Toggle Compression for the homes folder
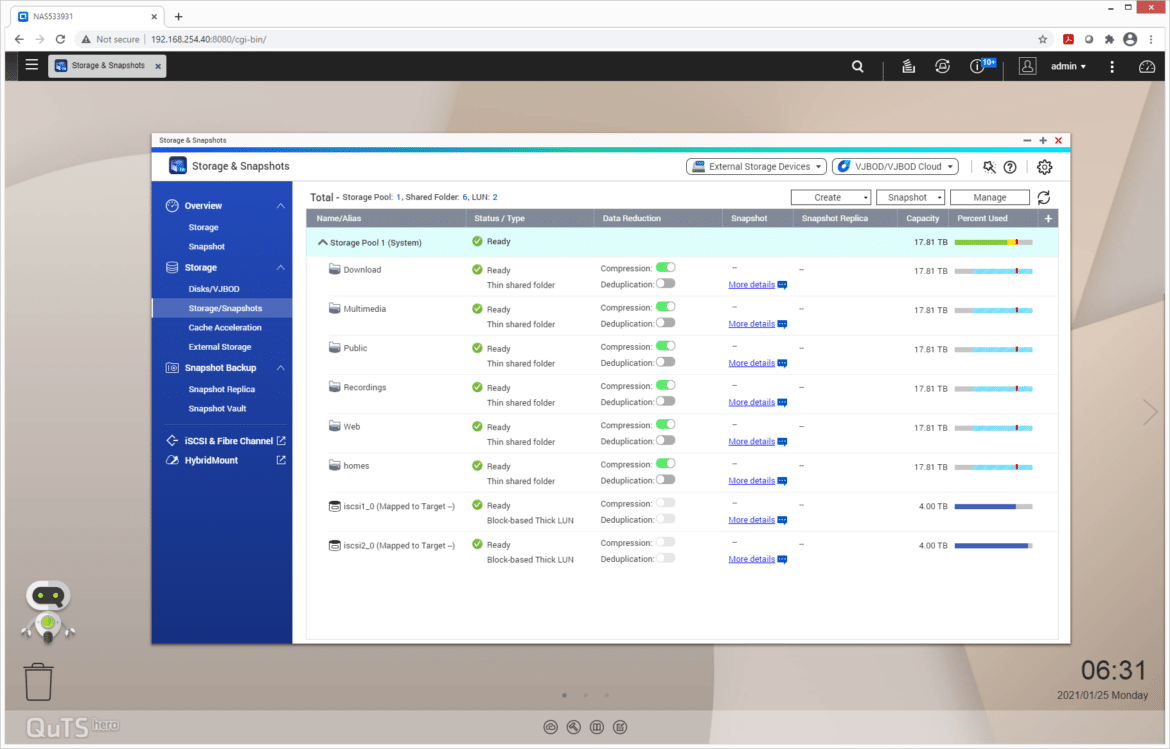Image resolution: width=1170 pixels, height=749 pixels. point(666,464)
